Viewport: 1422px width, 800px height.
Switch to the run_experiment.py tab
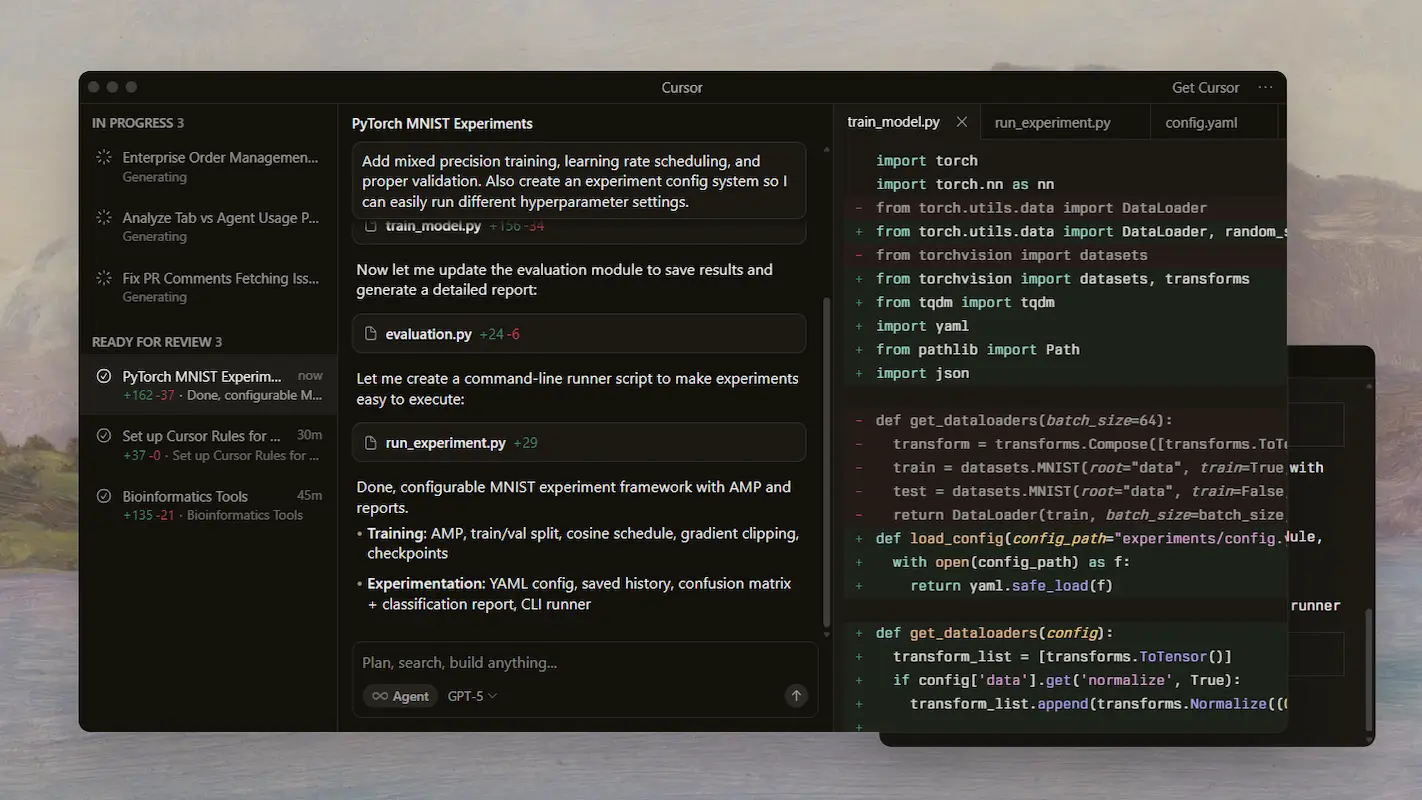[x=1052, y=123]
